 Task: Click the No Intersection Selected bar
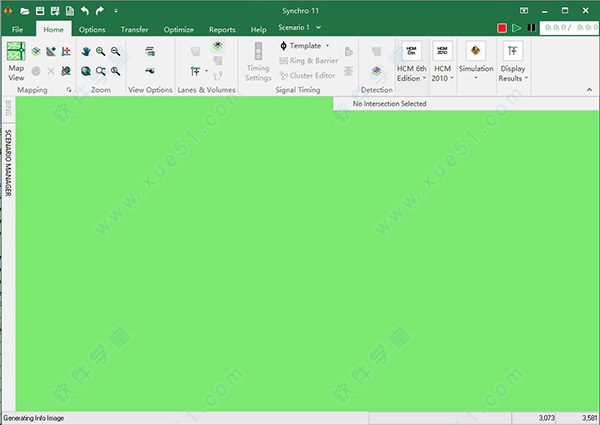[x=466, y=104]
